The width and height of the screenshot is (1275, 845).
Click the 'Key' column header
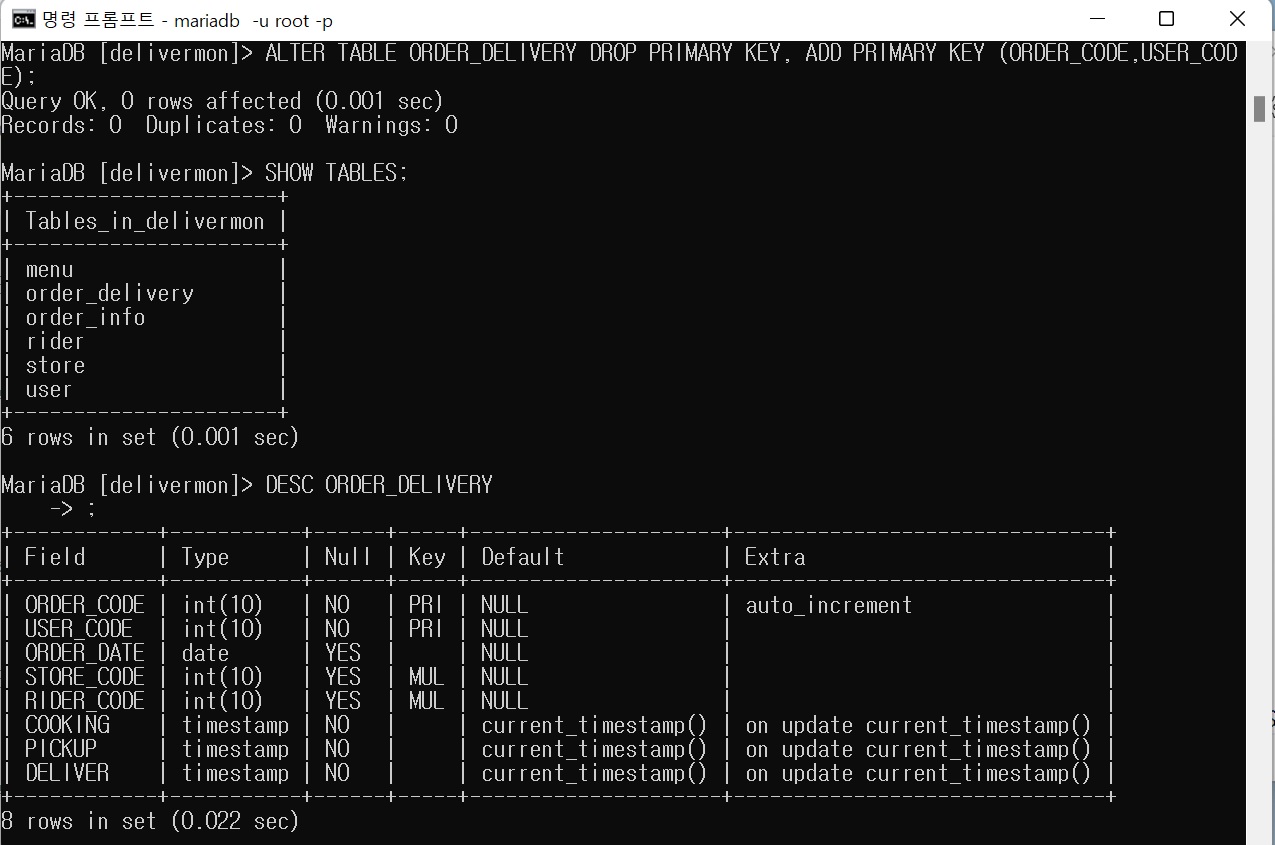coord(427,557)
